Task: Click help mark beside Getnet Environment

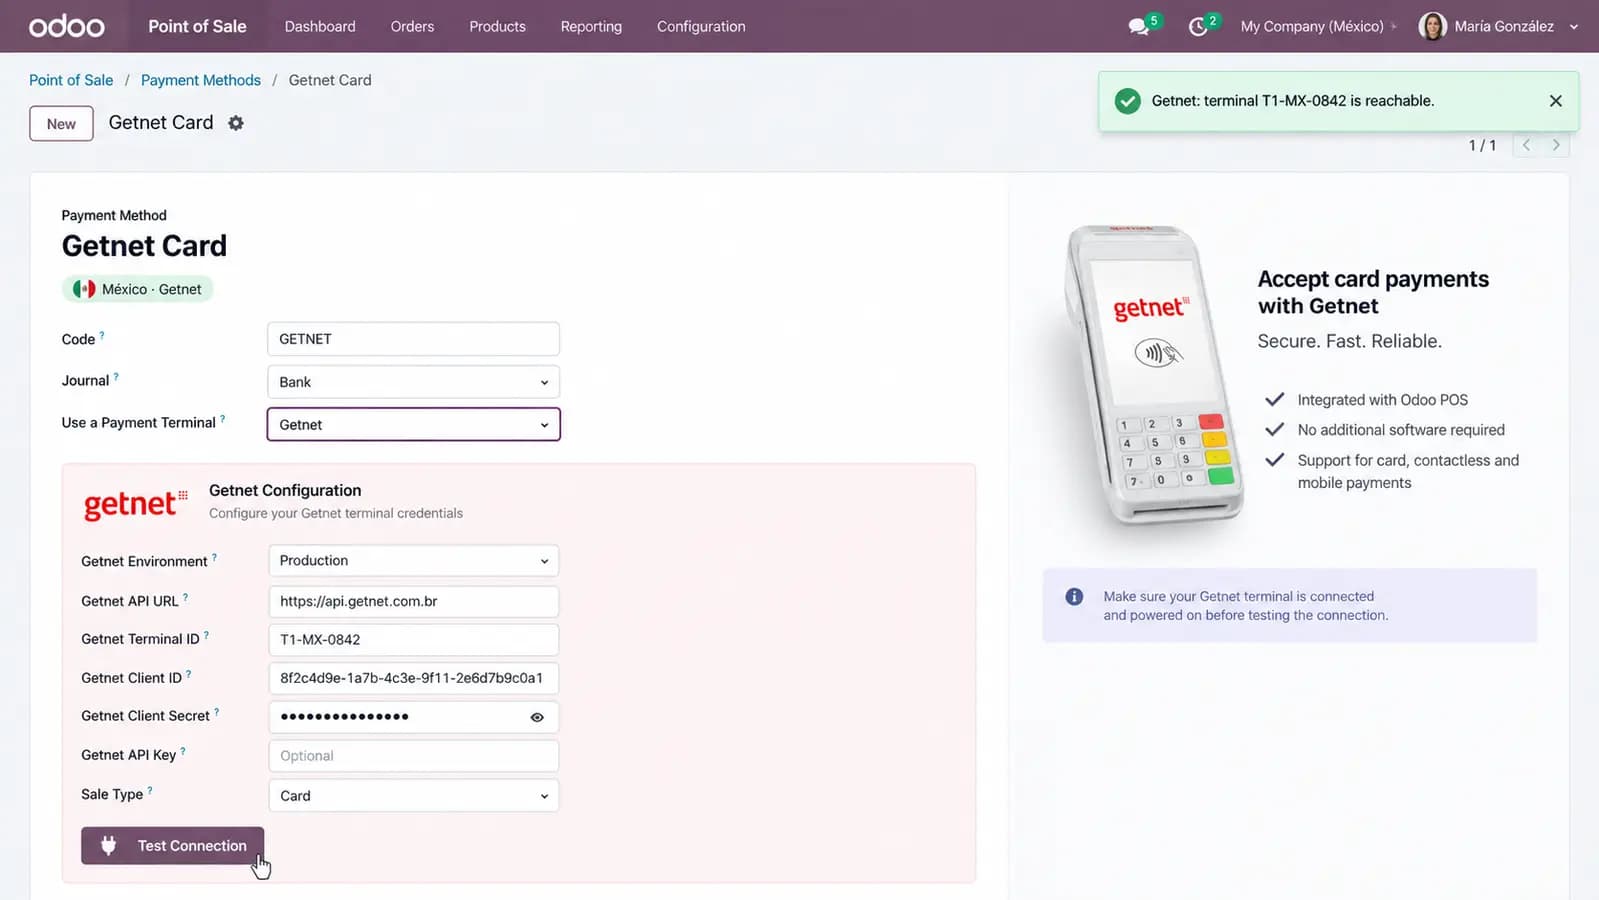Action: [214, 558]
